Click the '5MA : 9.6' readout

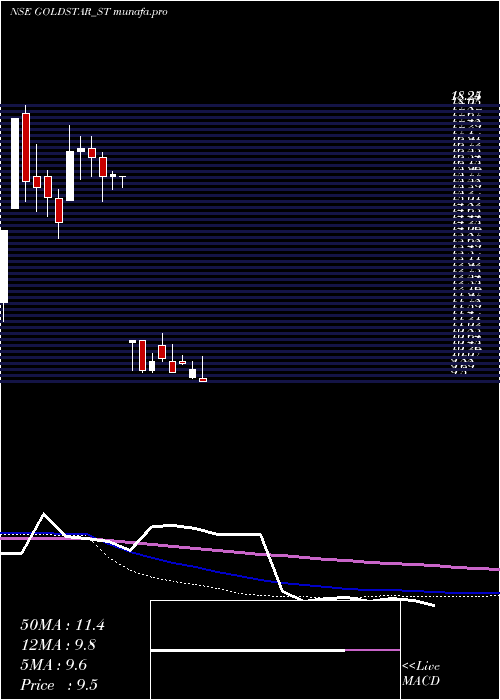[54, 665]
